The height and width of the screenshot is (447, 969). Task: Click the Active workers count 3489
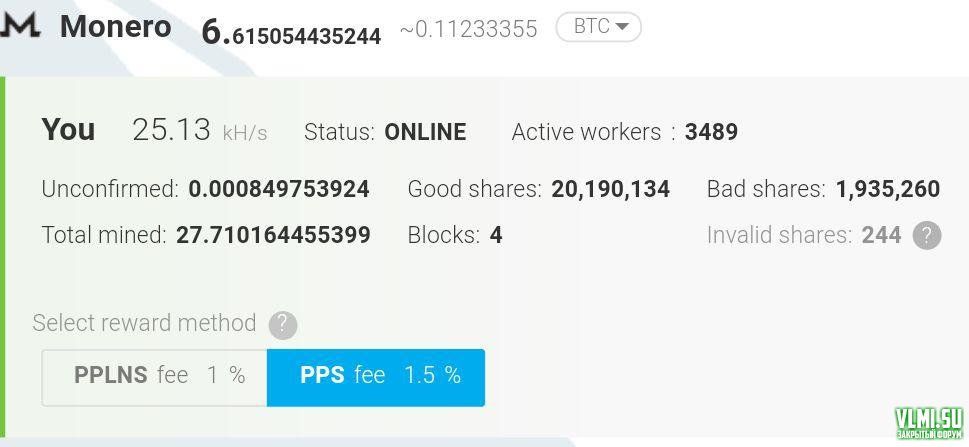coord(711,132)
